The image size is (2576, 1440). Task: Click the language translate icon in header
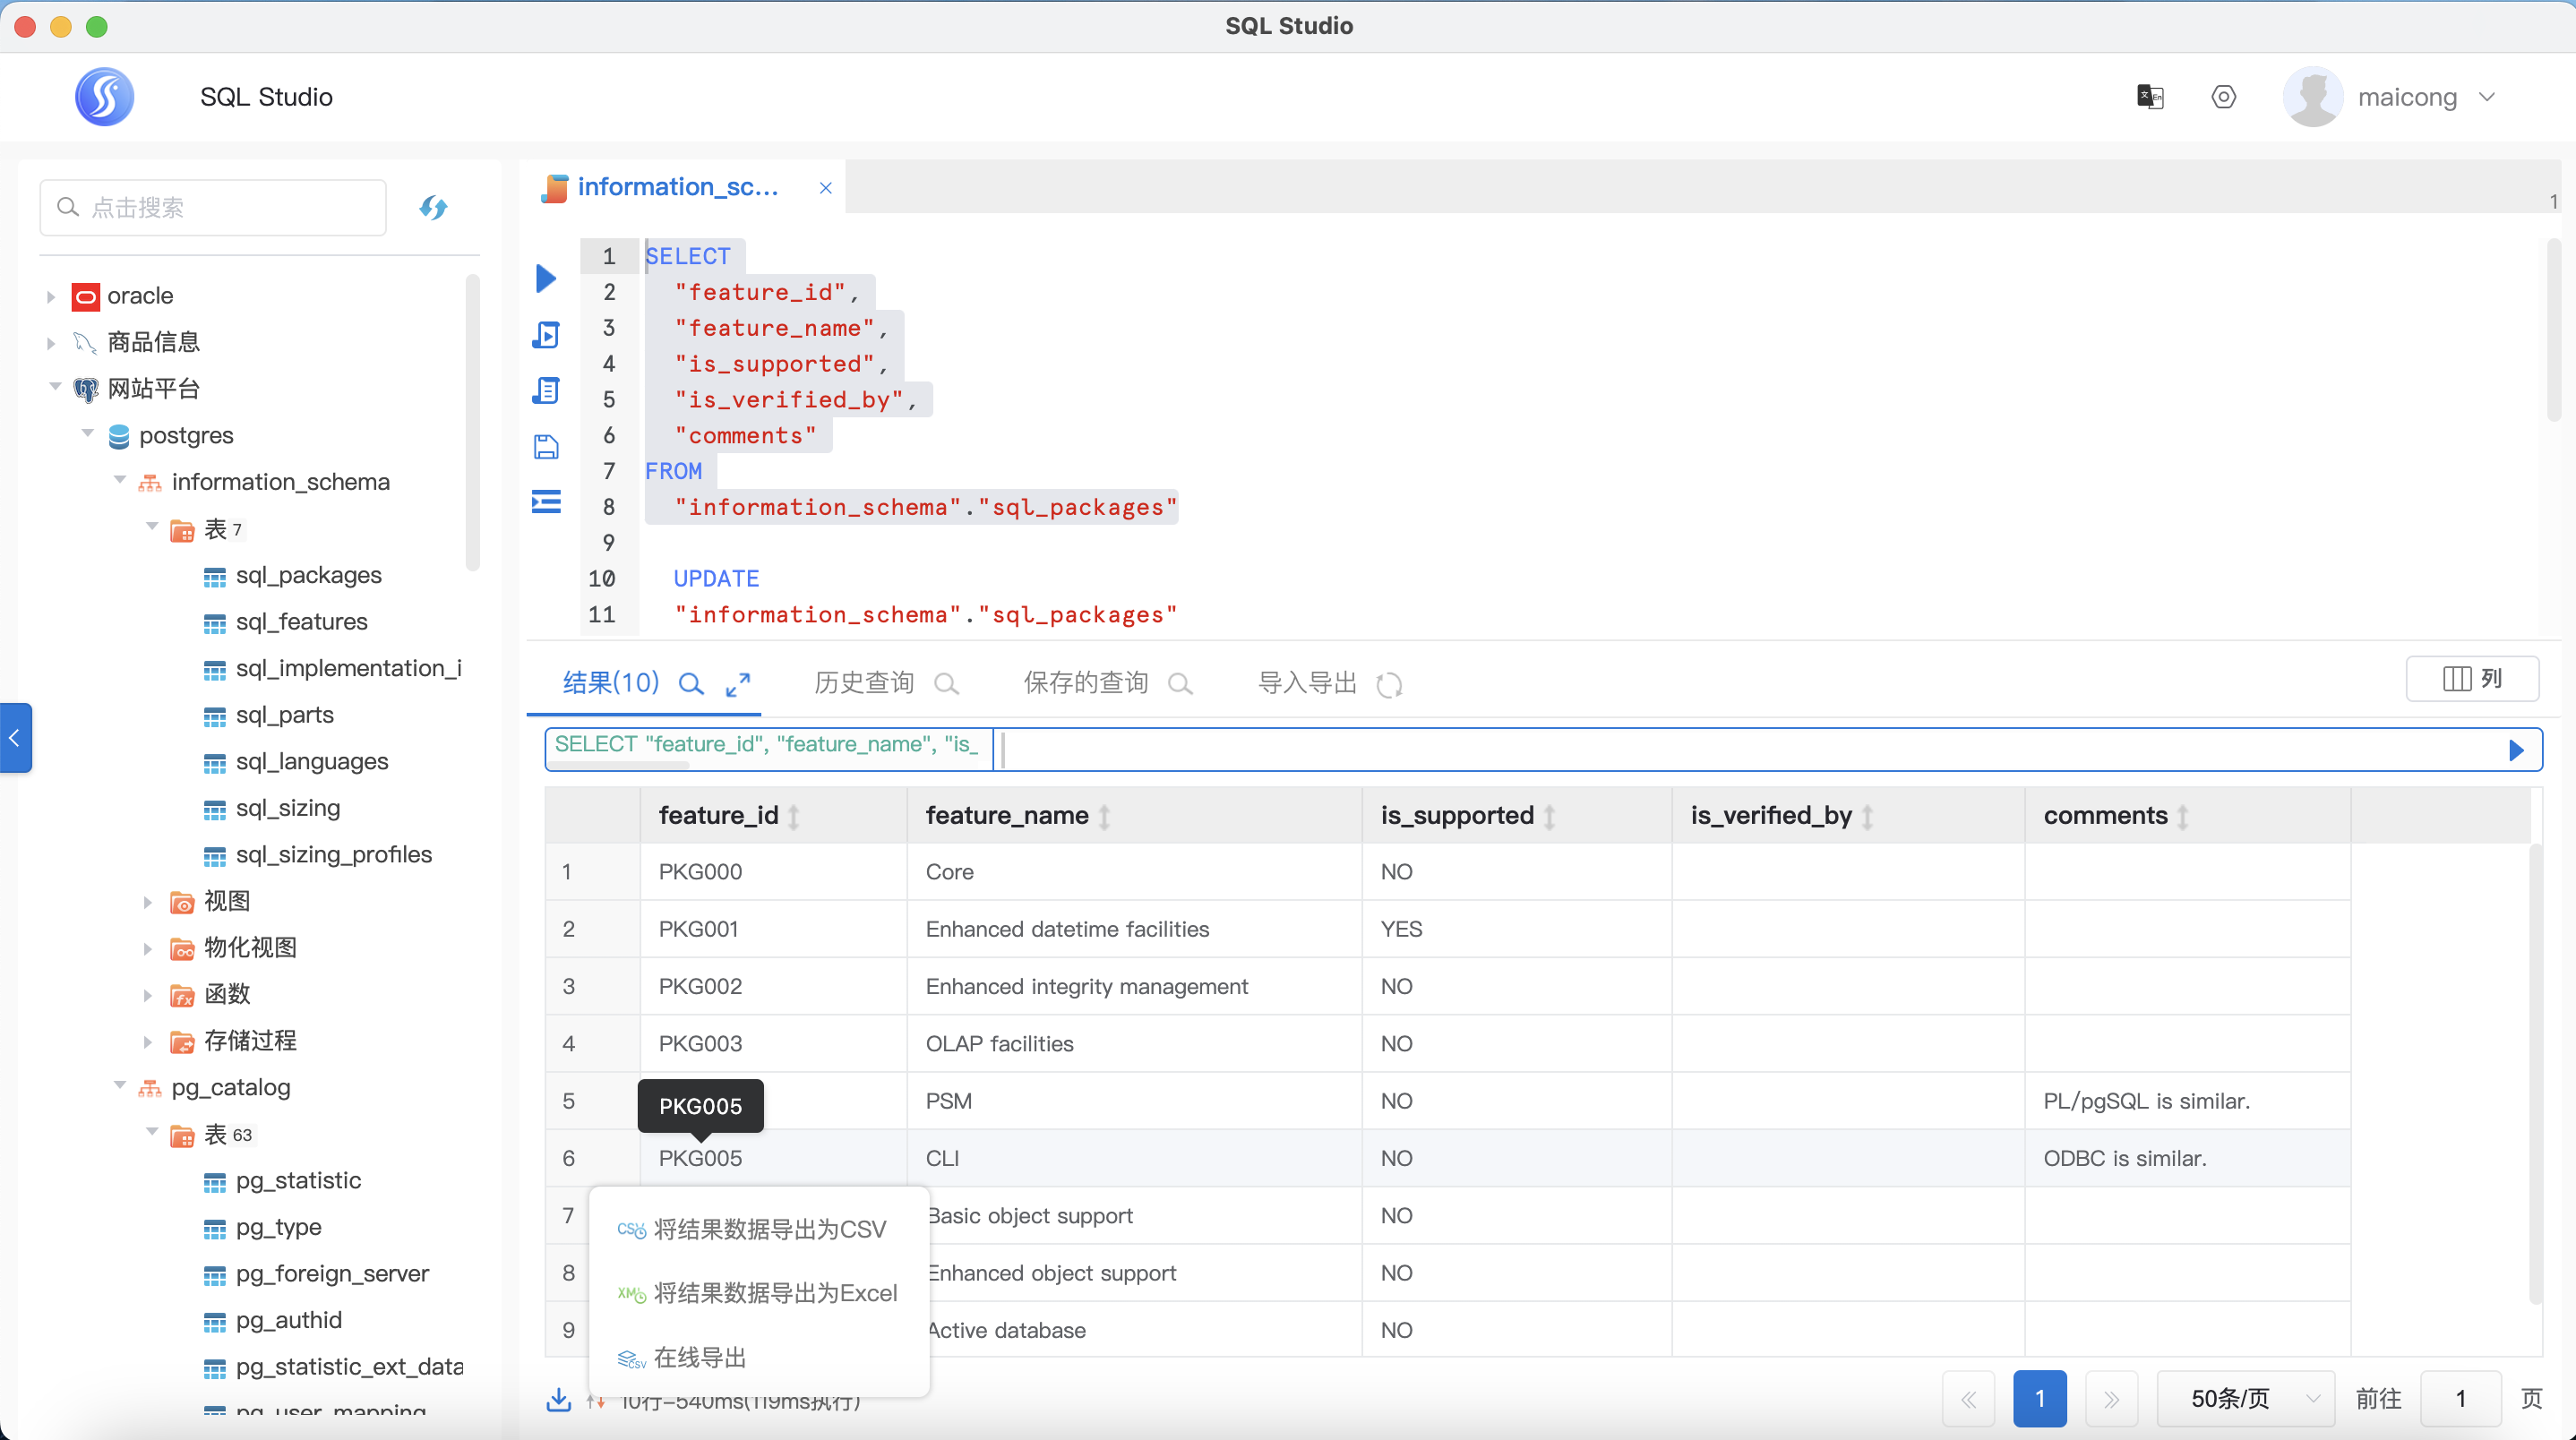point(2150,97)
